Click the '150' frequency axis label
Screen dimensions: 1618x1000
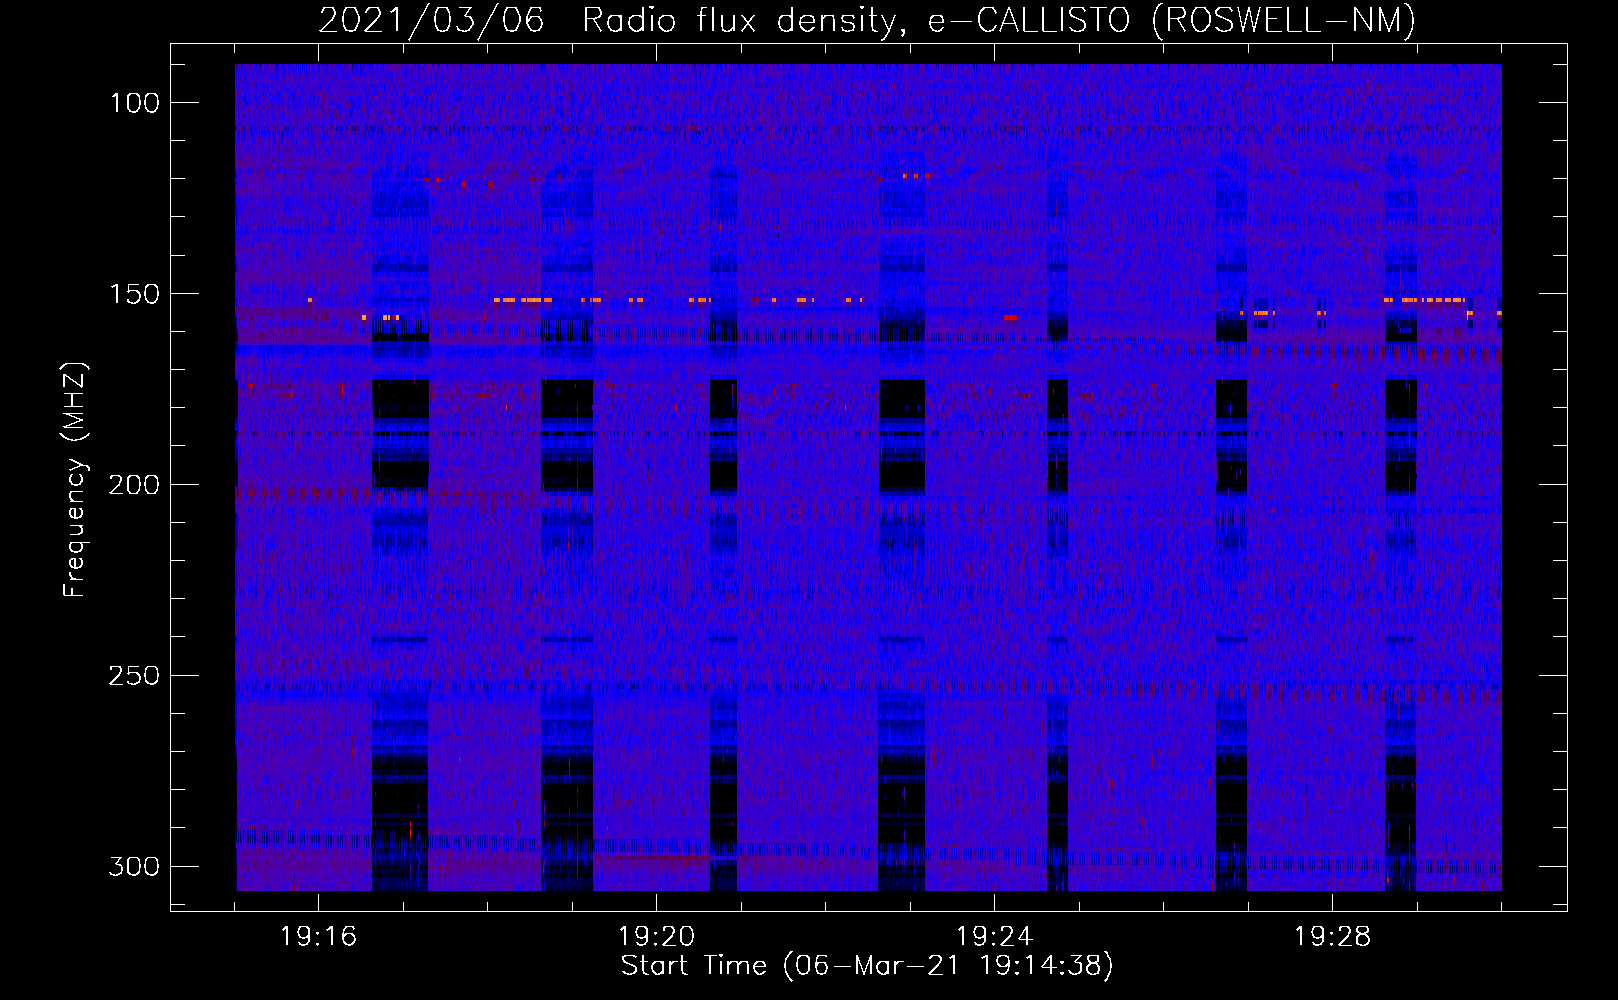[x=135, y=294]
